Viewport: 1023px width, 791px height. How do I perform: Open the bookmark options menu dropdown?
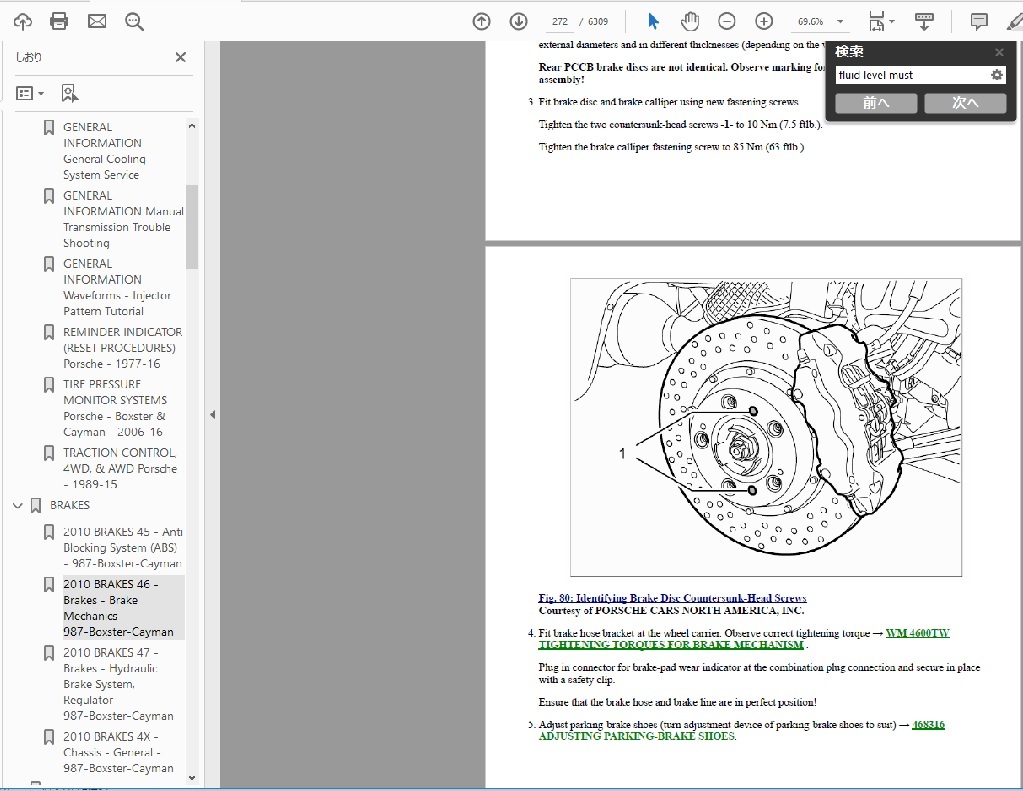tap(29, 93)
